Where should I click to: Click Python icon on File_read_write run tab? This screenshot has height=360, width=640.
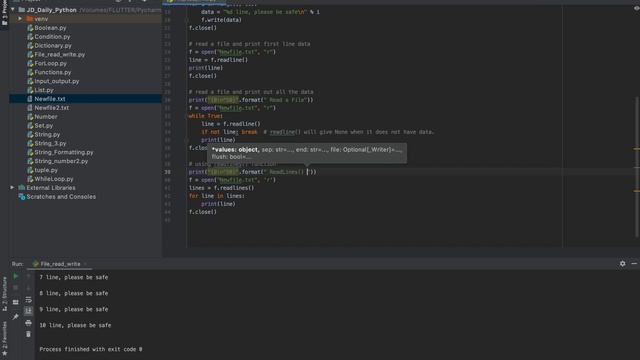(x=36, y=264)
